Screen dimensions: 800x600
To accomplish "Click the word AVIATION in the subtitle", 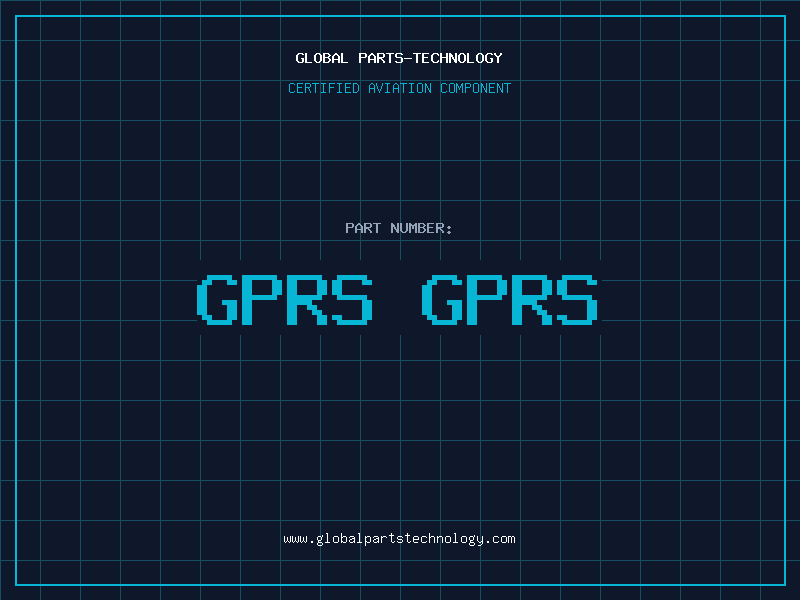I will coord(400,89).
